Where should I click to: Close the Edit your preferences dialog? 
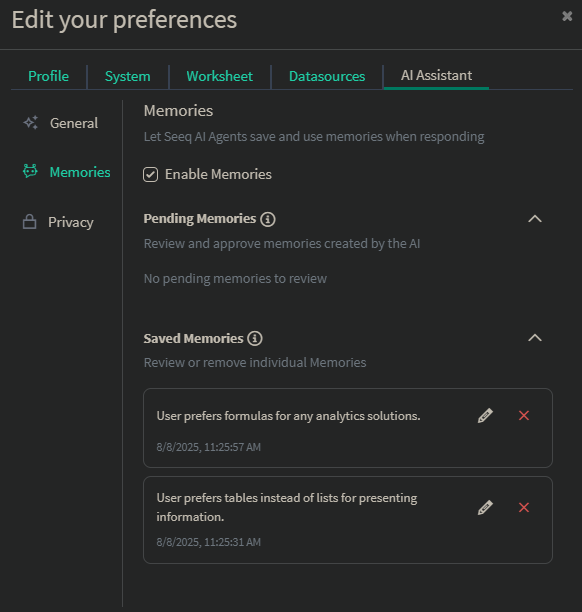(x=567, y=16)
